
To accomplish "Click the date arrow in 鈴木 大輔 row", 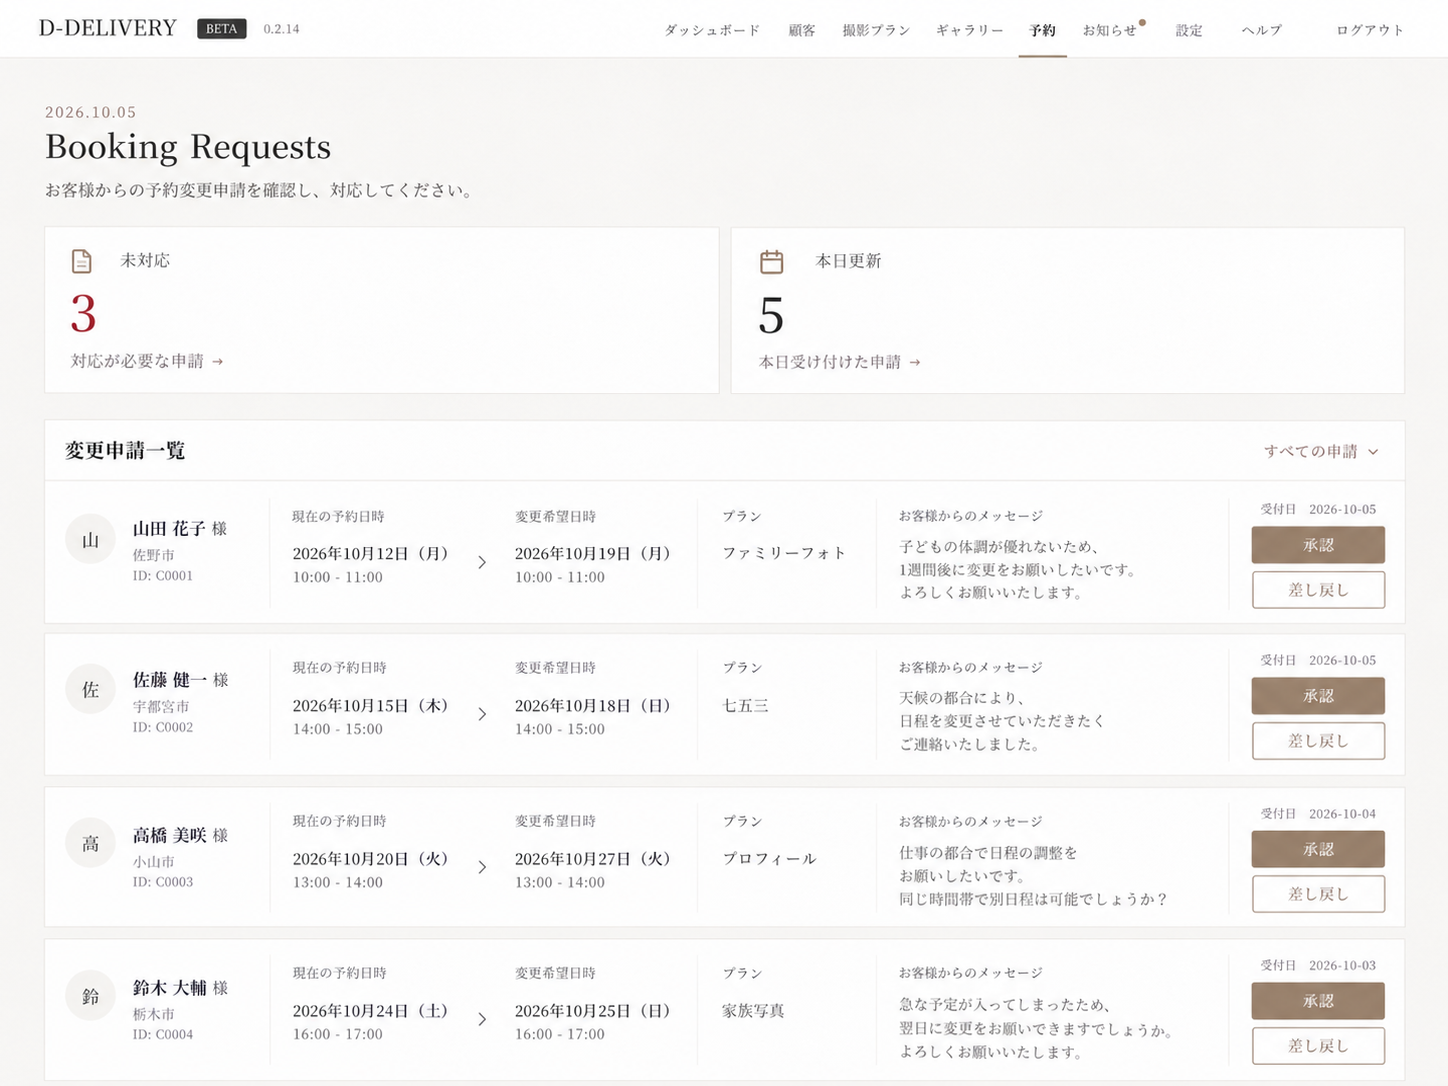I will click(482, 1019).
